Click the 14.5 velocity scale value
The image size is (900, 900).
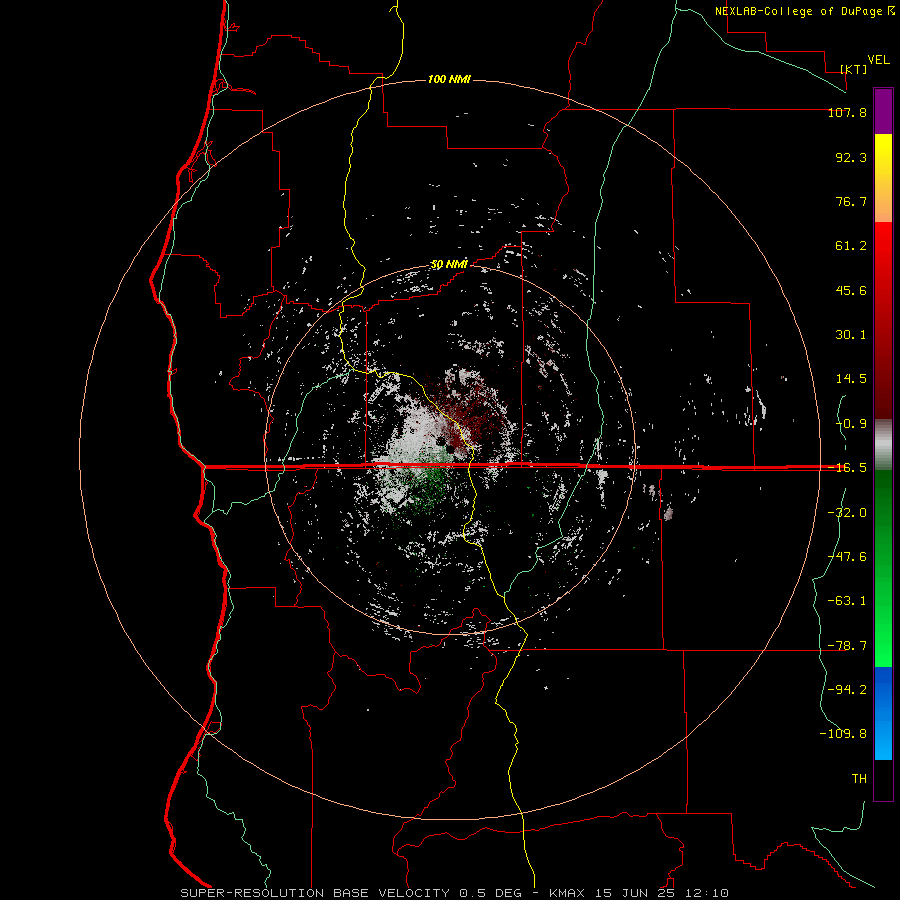(851, 379)
